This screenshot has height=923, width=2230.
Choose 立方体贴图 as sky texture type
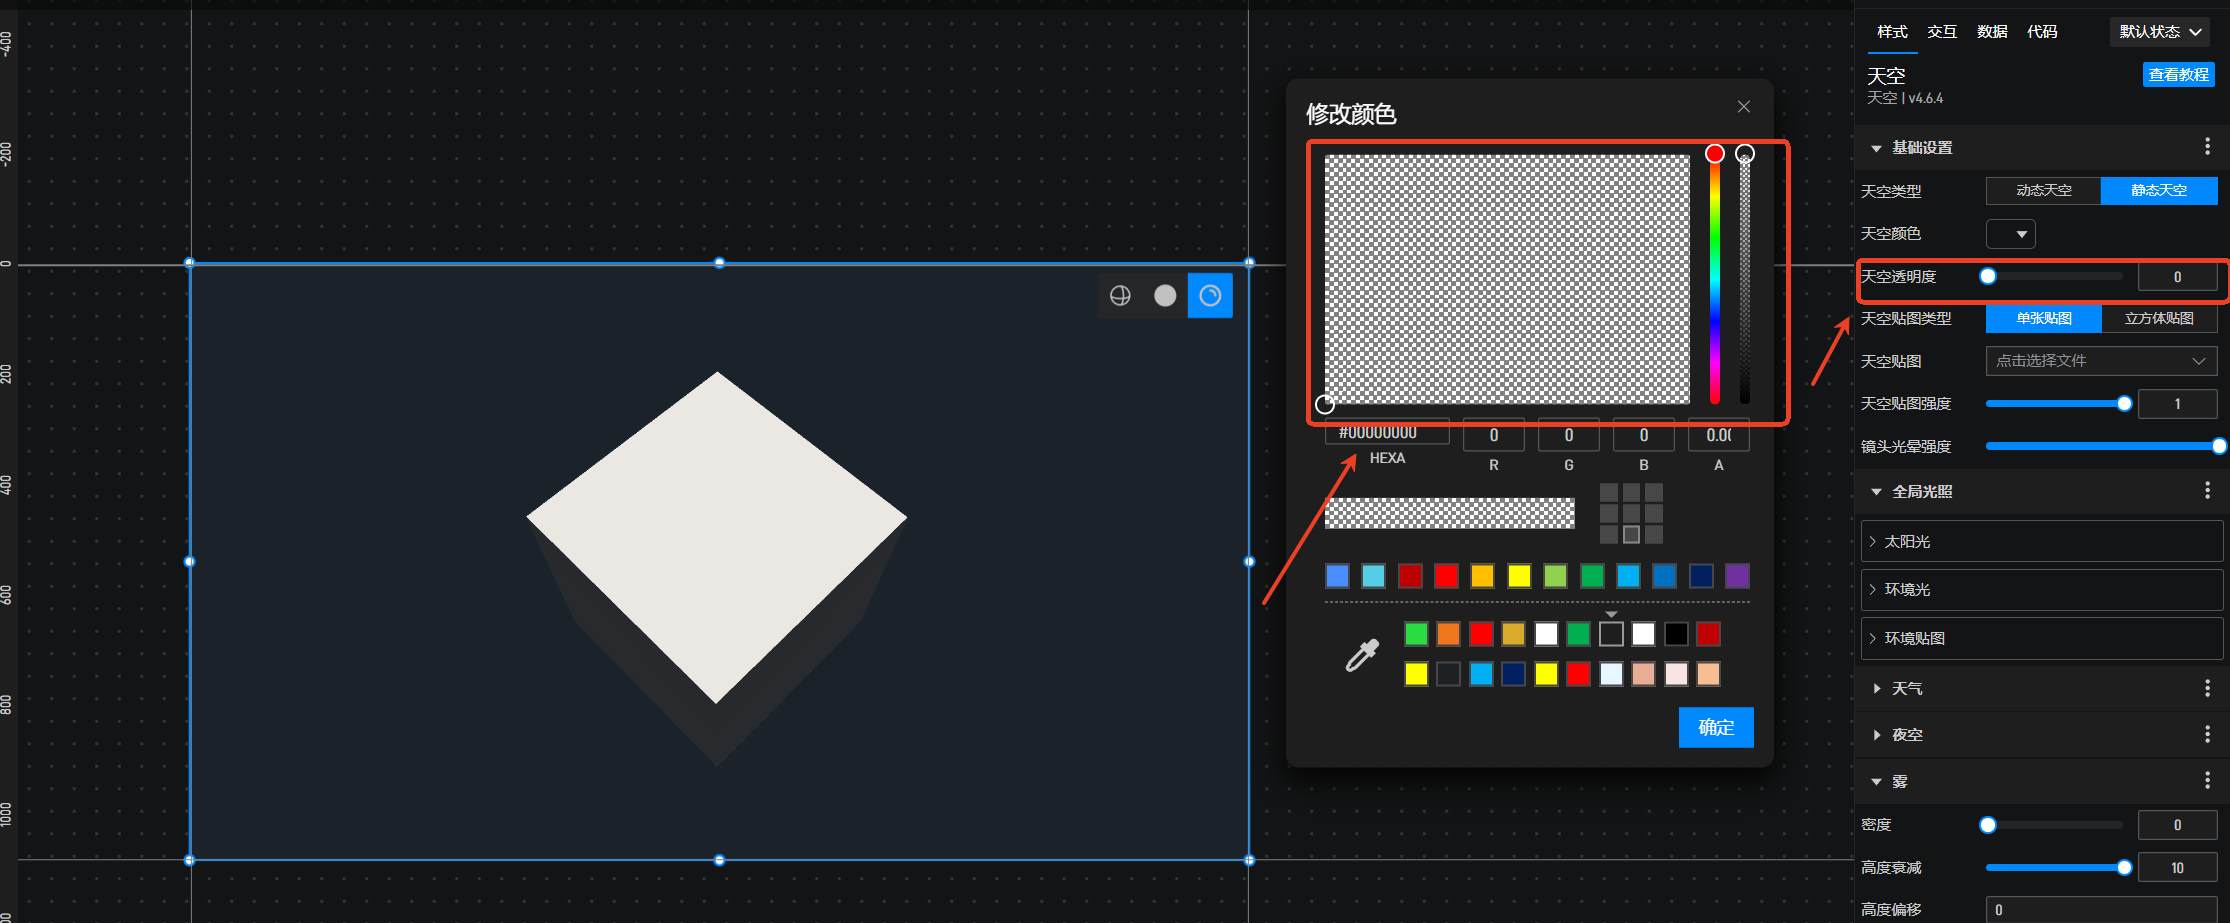click(x=2159, y=318)
